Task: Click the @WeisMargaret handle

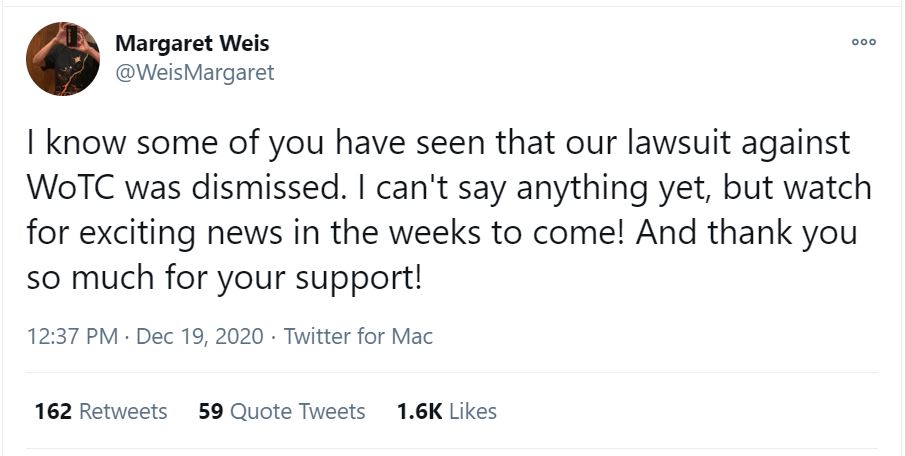Action: coord(194,72)
